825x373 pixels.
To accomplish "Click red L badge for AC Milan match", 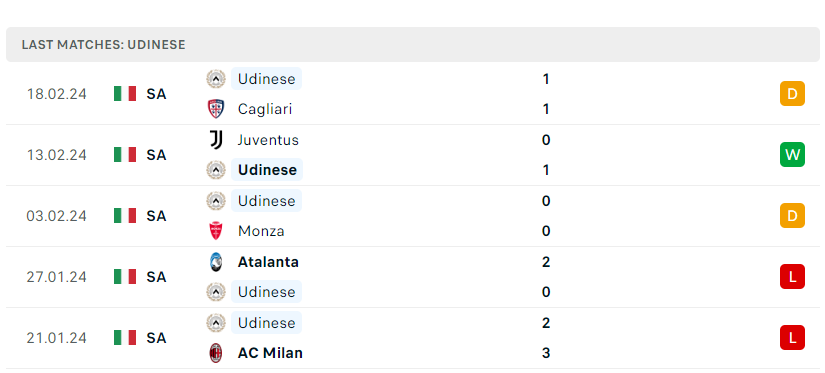I will (x=792, y=338).
